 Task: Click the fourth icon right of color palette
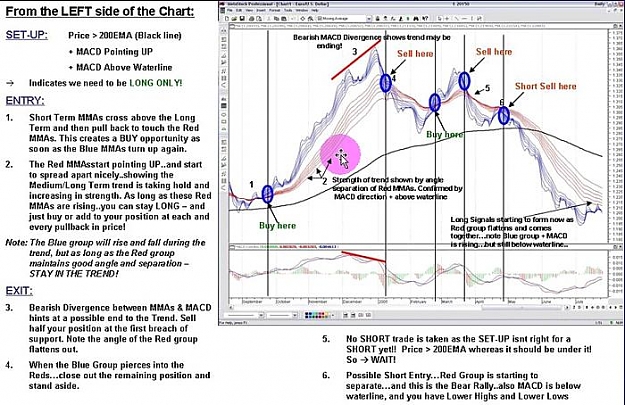pyautogui.click(x=368, y=315)
